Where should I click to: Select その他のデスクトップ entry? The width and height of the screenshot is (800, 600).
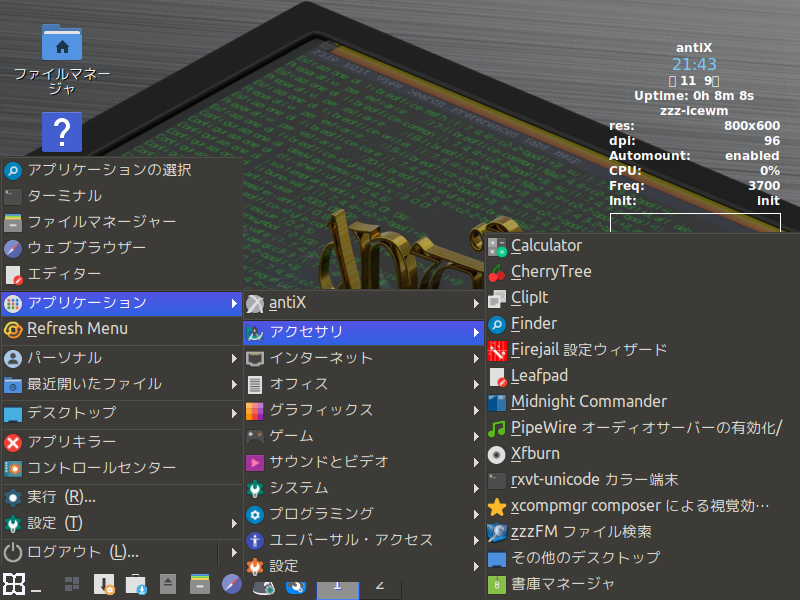point(642,558)
